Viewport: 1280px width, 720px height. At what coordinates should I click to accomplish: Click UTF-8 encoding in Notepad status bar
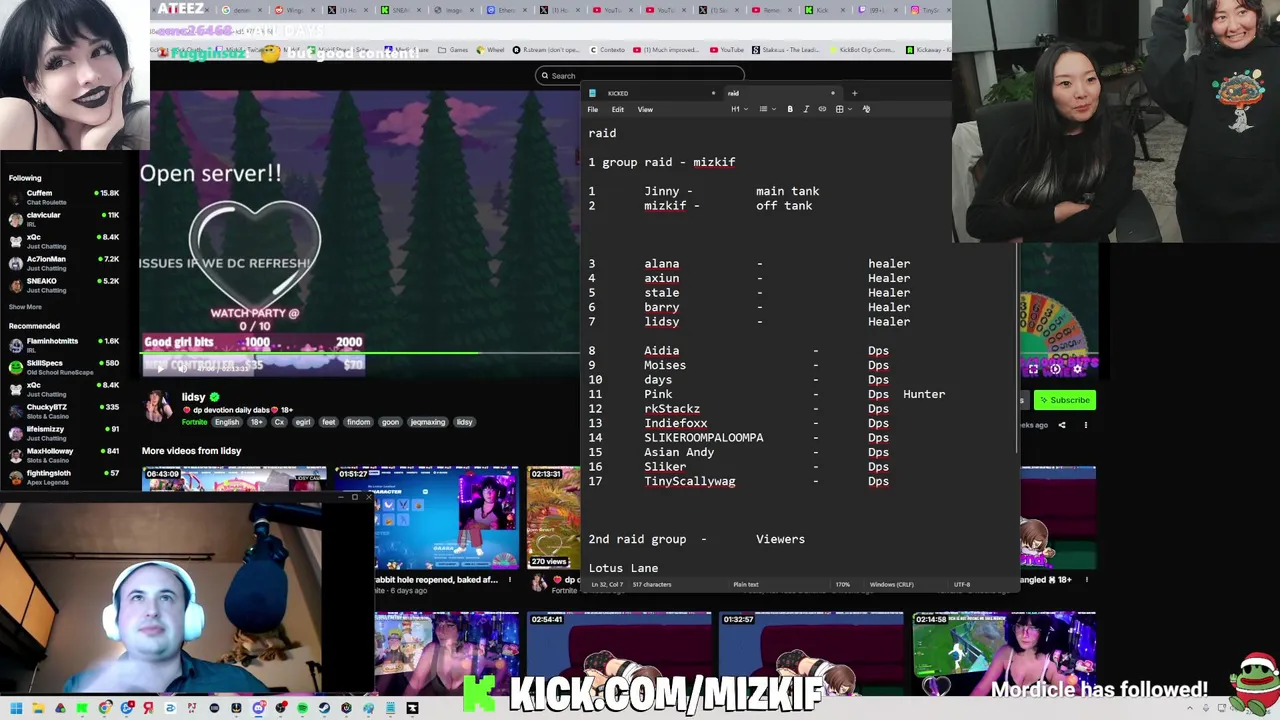click(x=961, y=584)
